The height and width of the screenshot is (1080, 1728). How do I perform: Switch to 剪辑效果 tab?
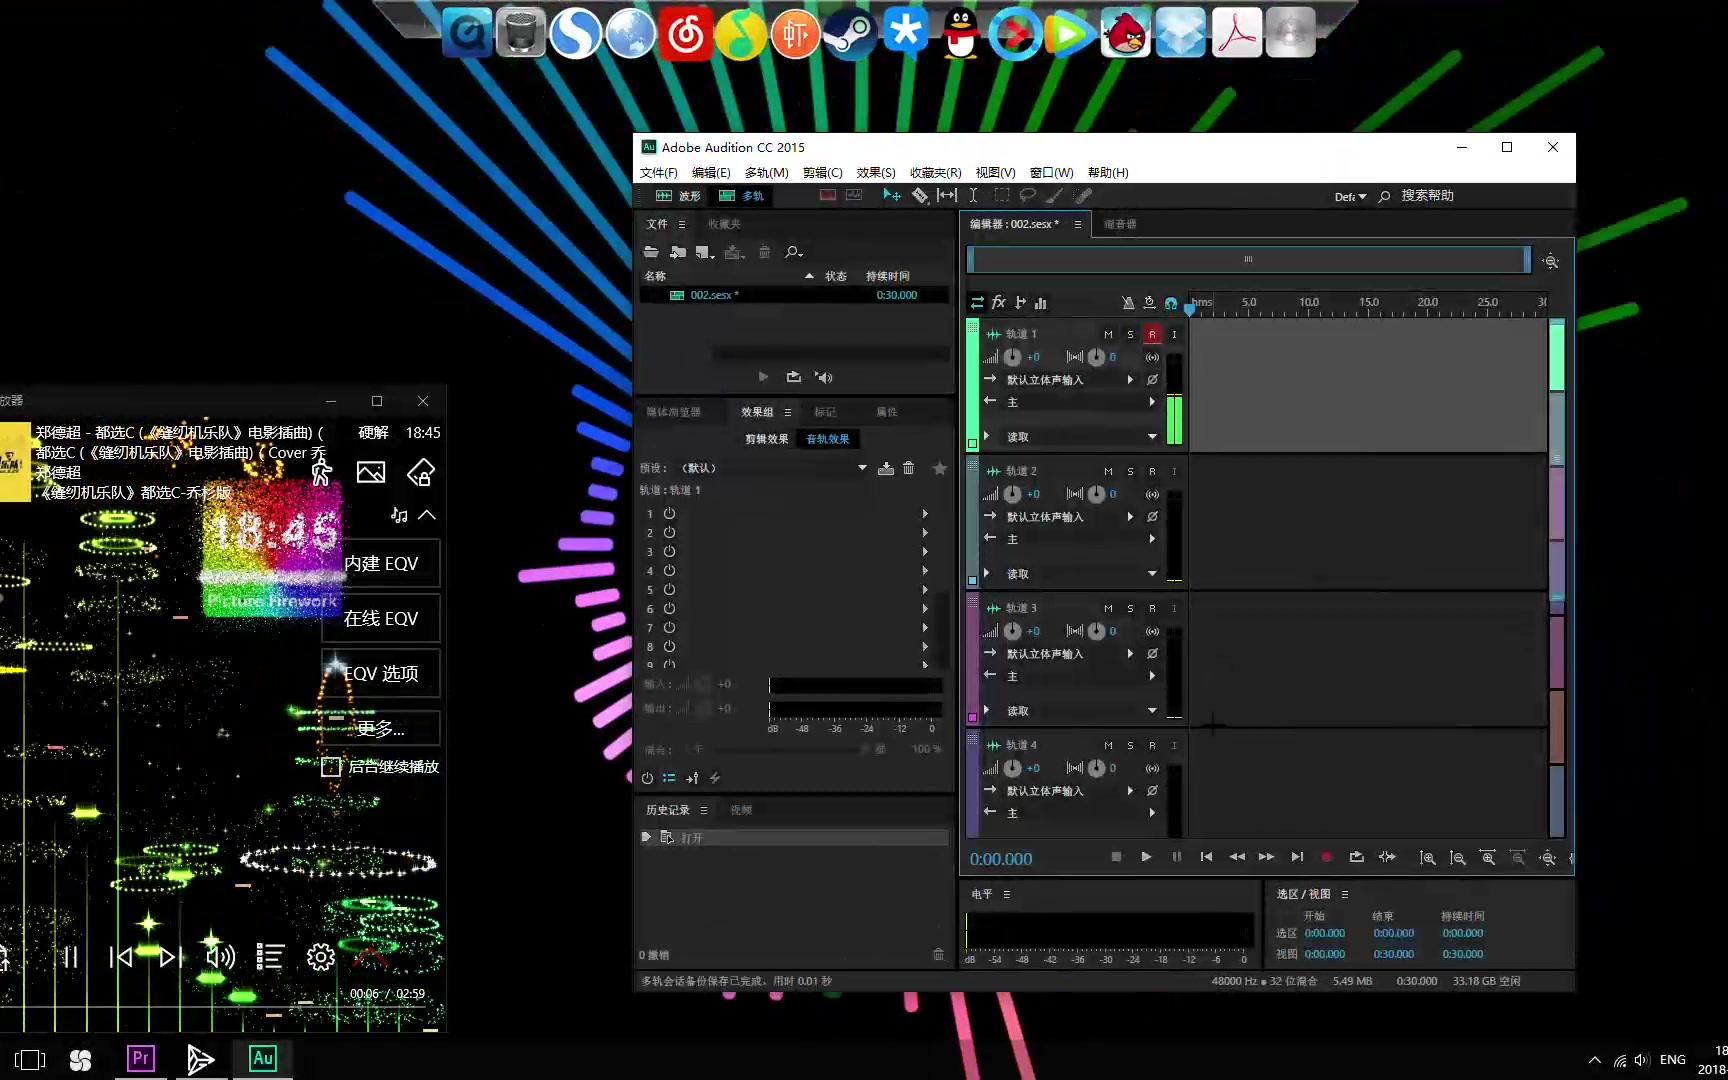tap(766, 439)
